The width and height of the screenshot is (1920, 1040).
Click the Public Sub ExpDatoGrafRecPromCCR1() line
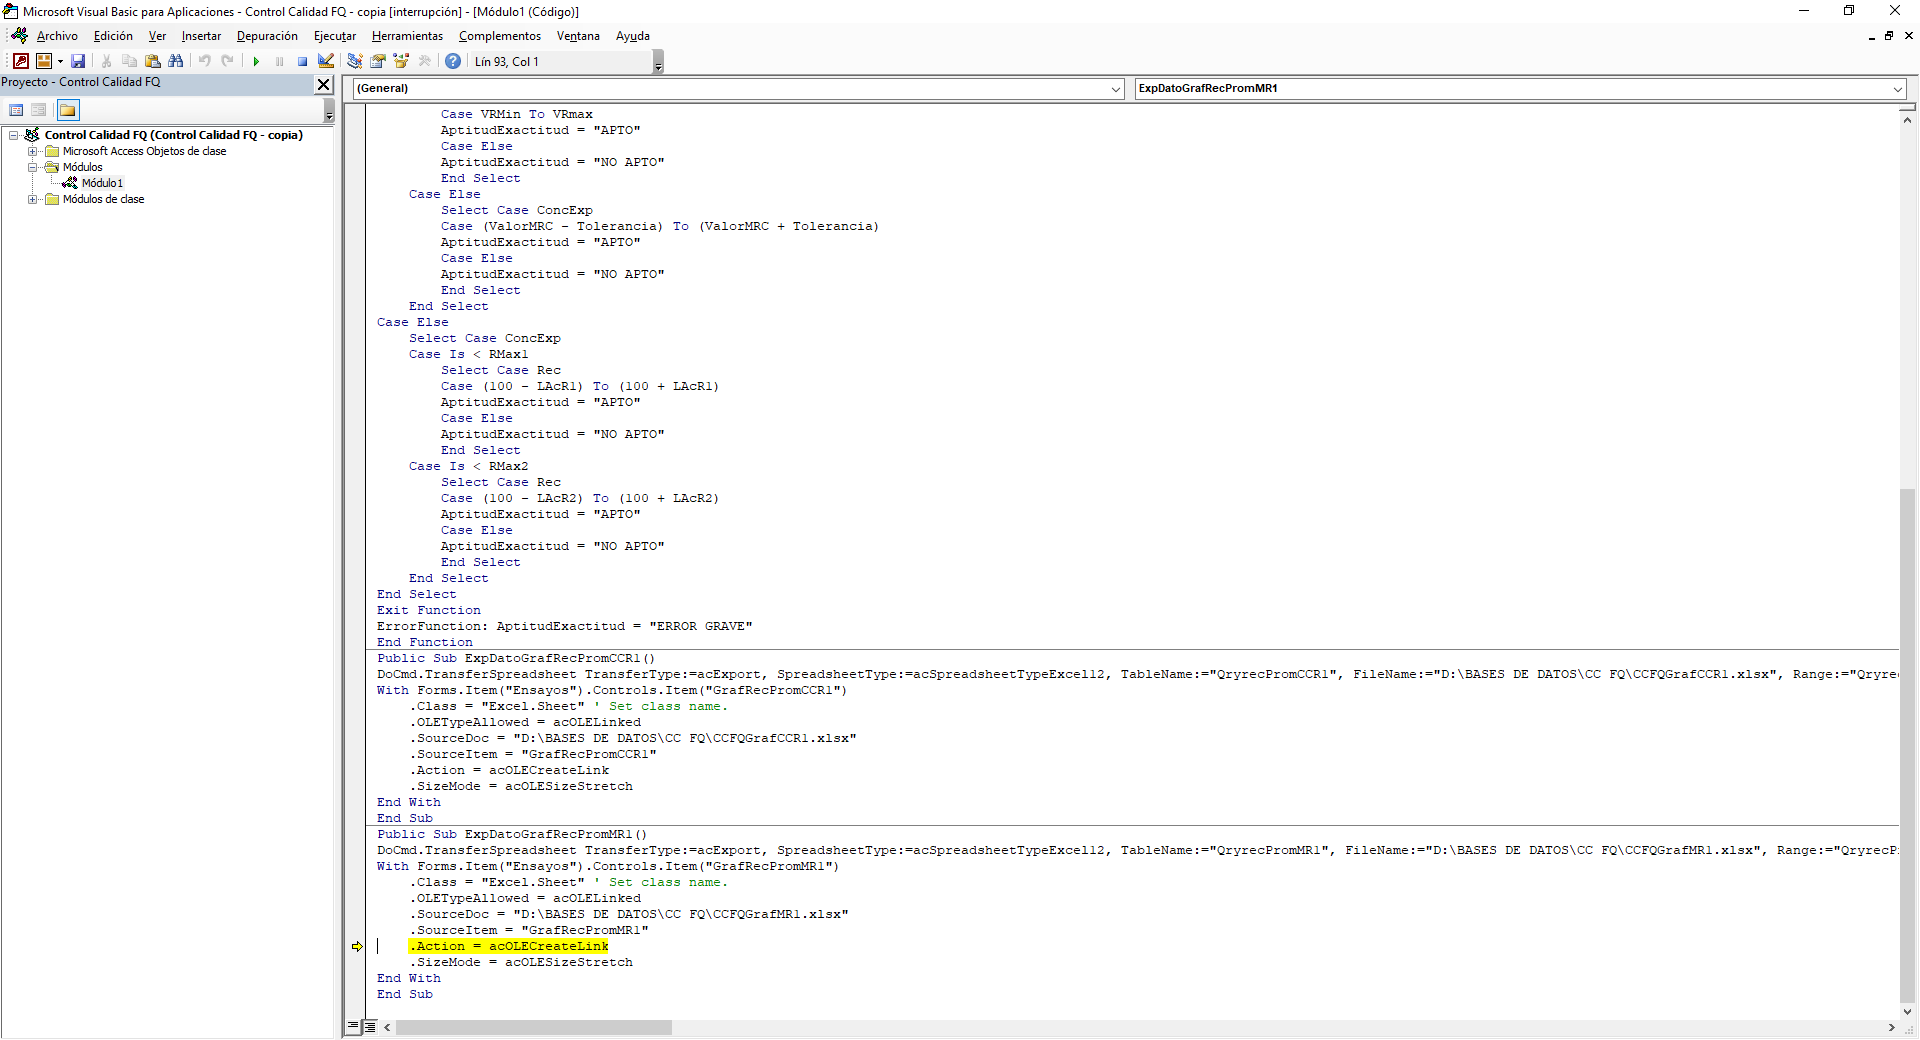click(x=516, y=658)
